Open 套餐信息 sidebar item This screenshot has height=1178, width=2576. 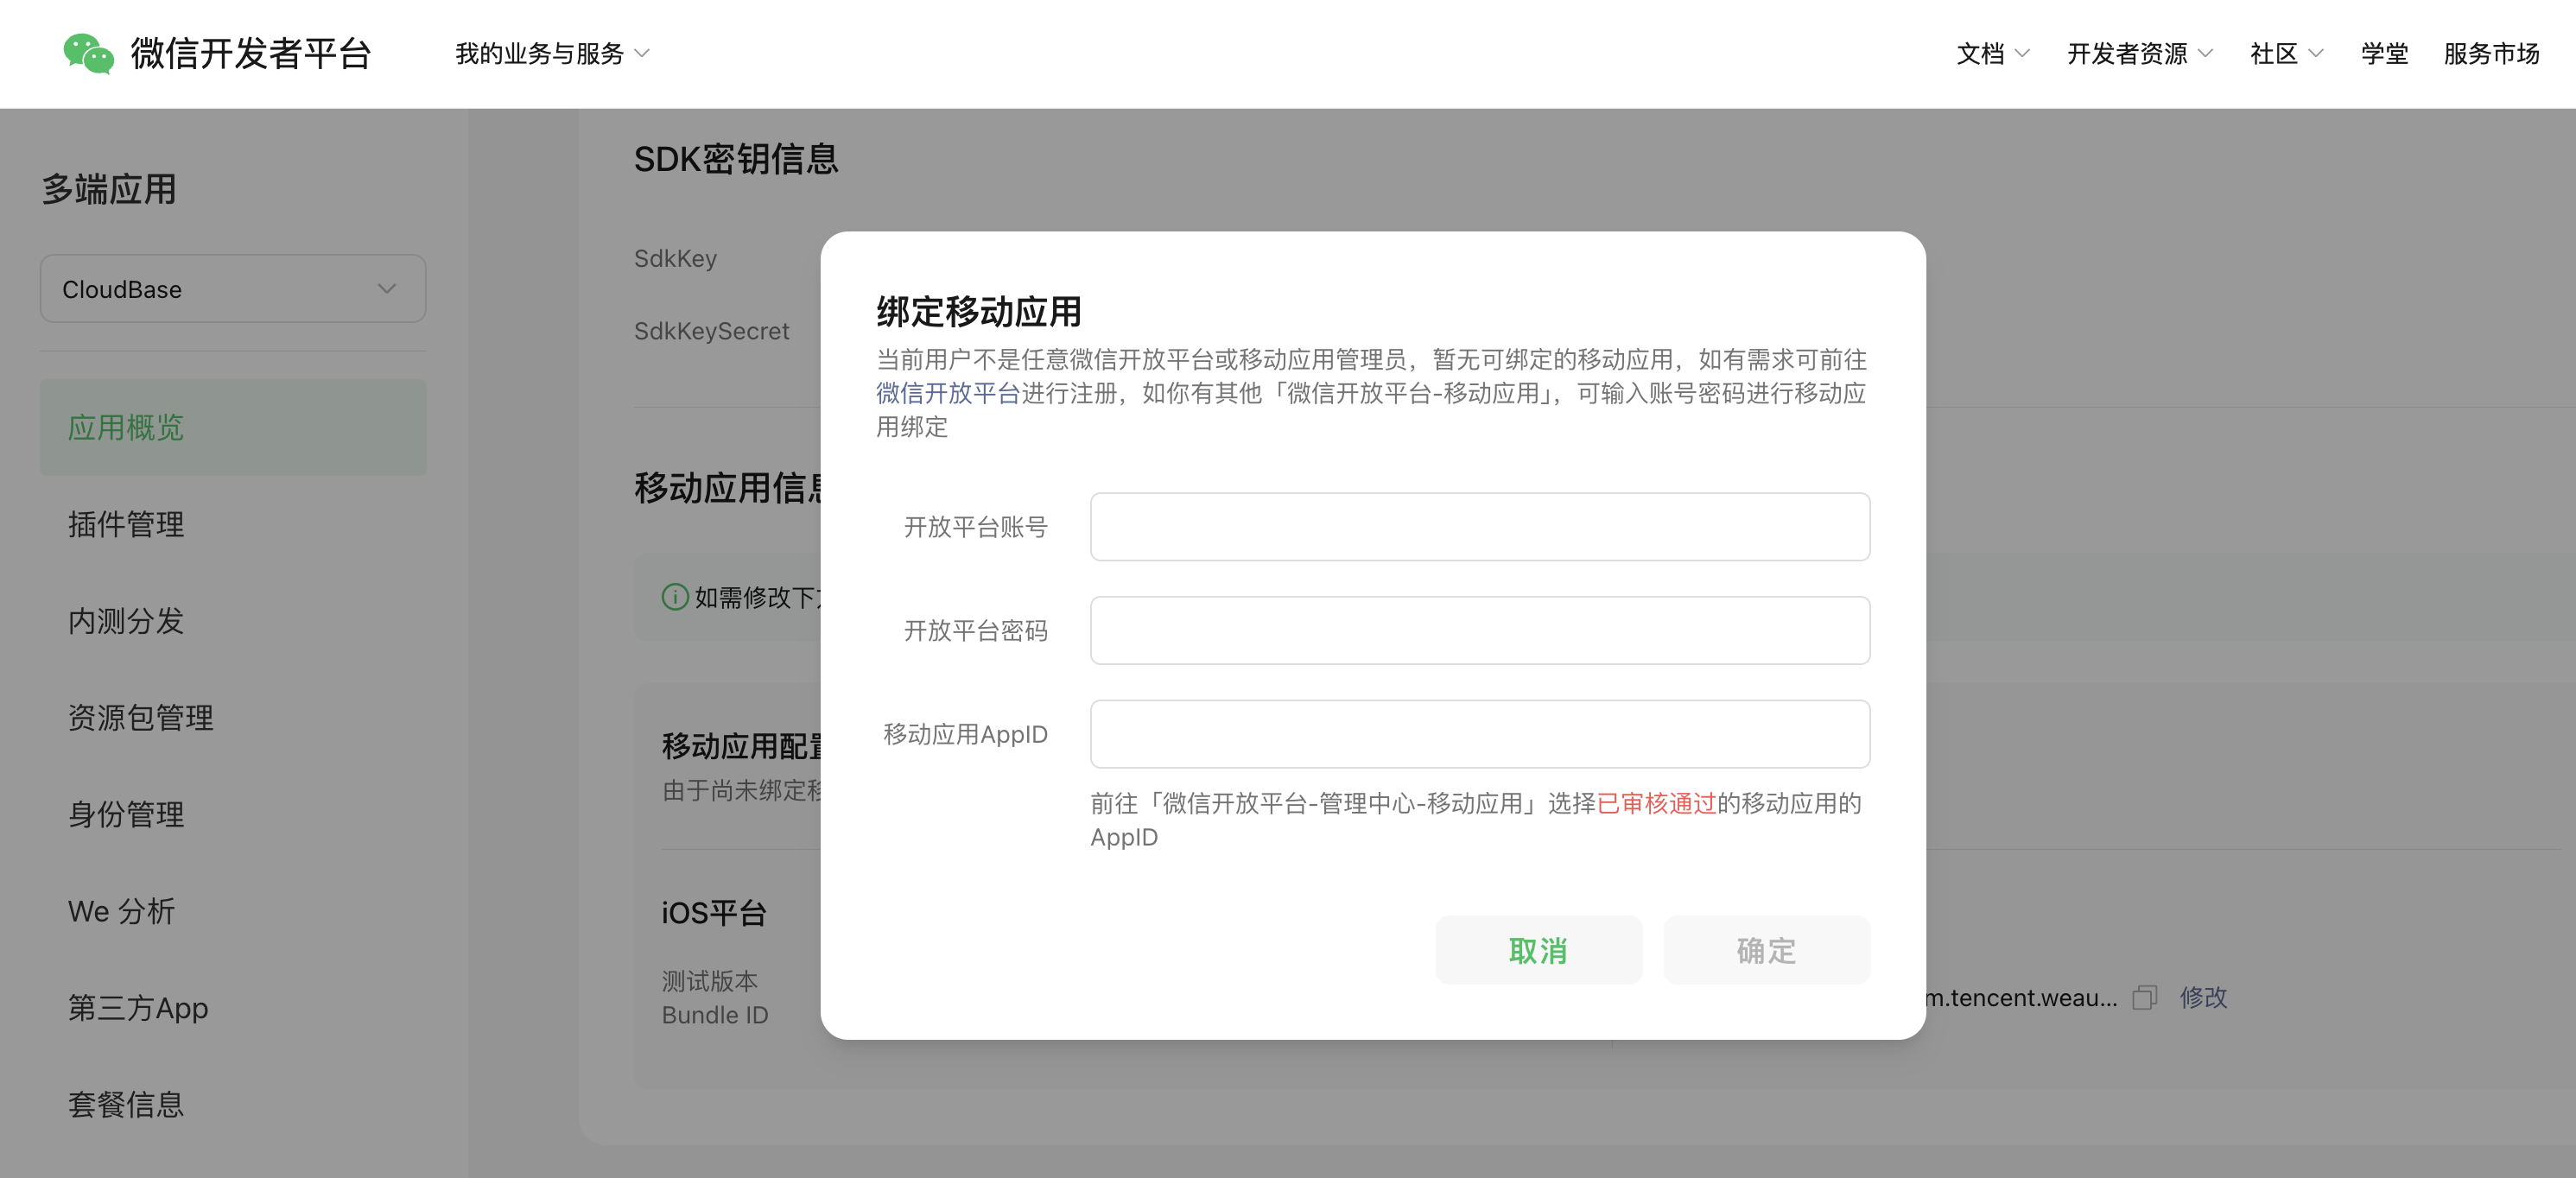tap(233, 1105)
